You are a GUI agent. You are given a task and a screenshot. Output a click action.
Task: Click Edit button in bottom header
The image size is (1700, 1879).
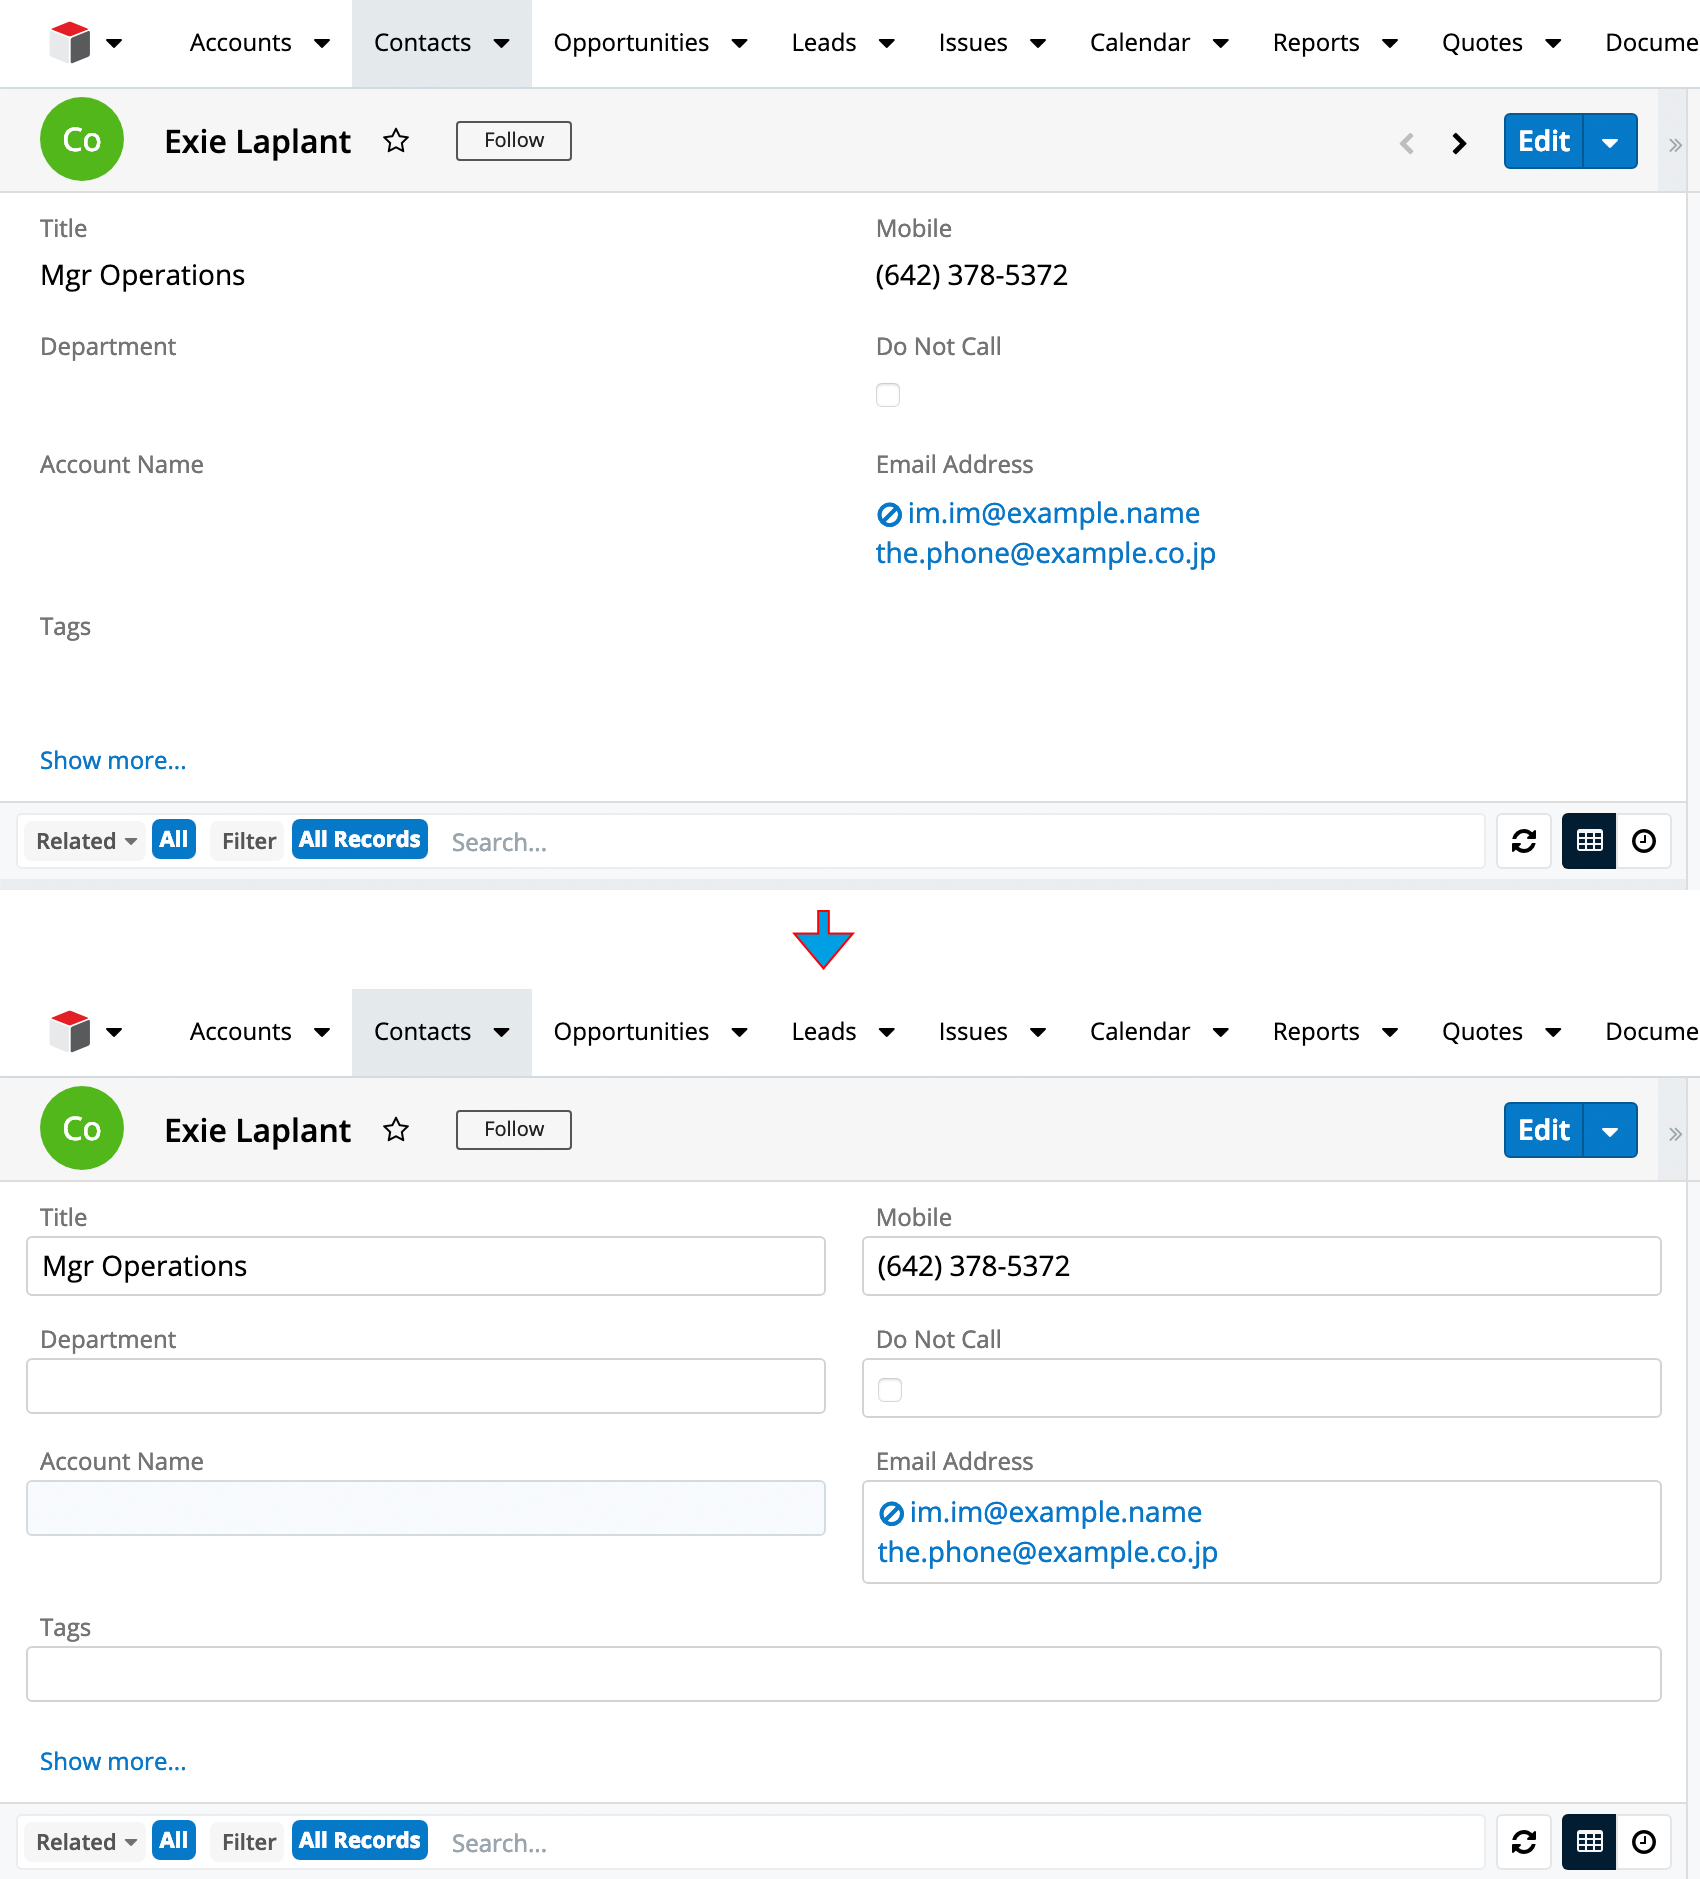tap(1544, 1131)
